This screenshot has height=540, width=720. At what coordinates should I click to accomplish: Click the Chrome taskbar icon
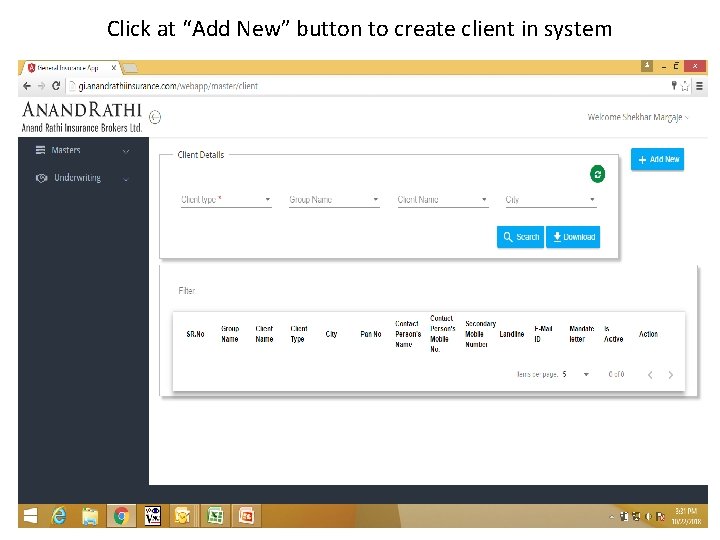coord(121,516)
